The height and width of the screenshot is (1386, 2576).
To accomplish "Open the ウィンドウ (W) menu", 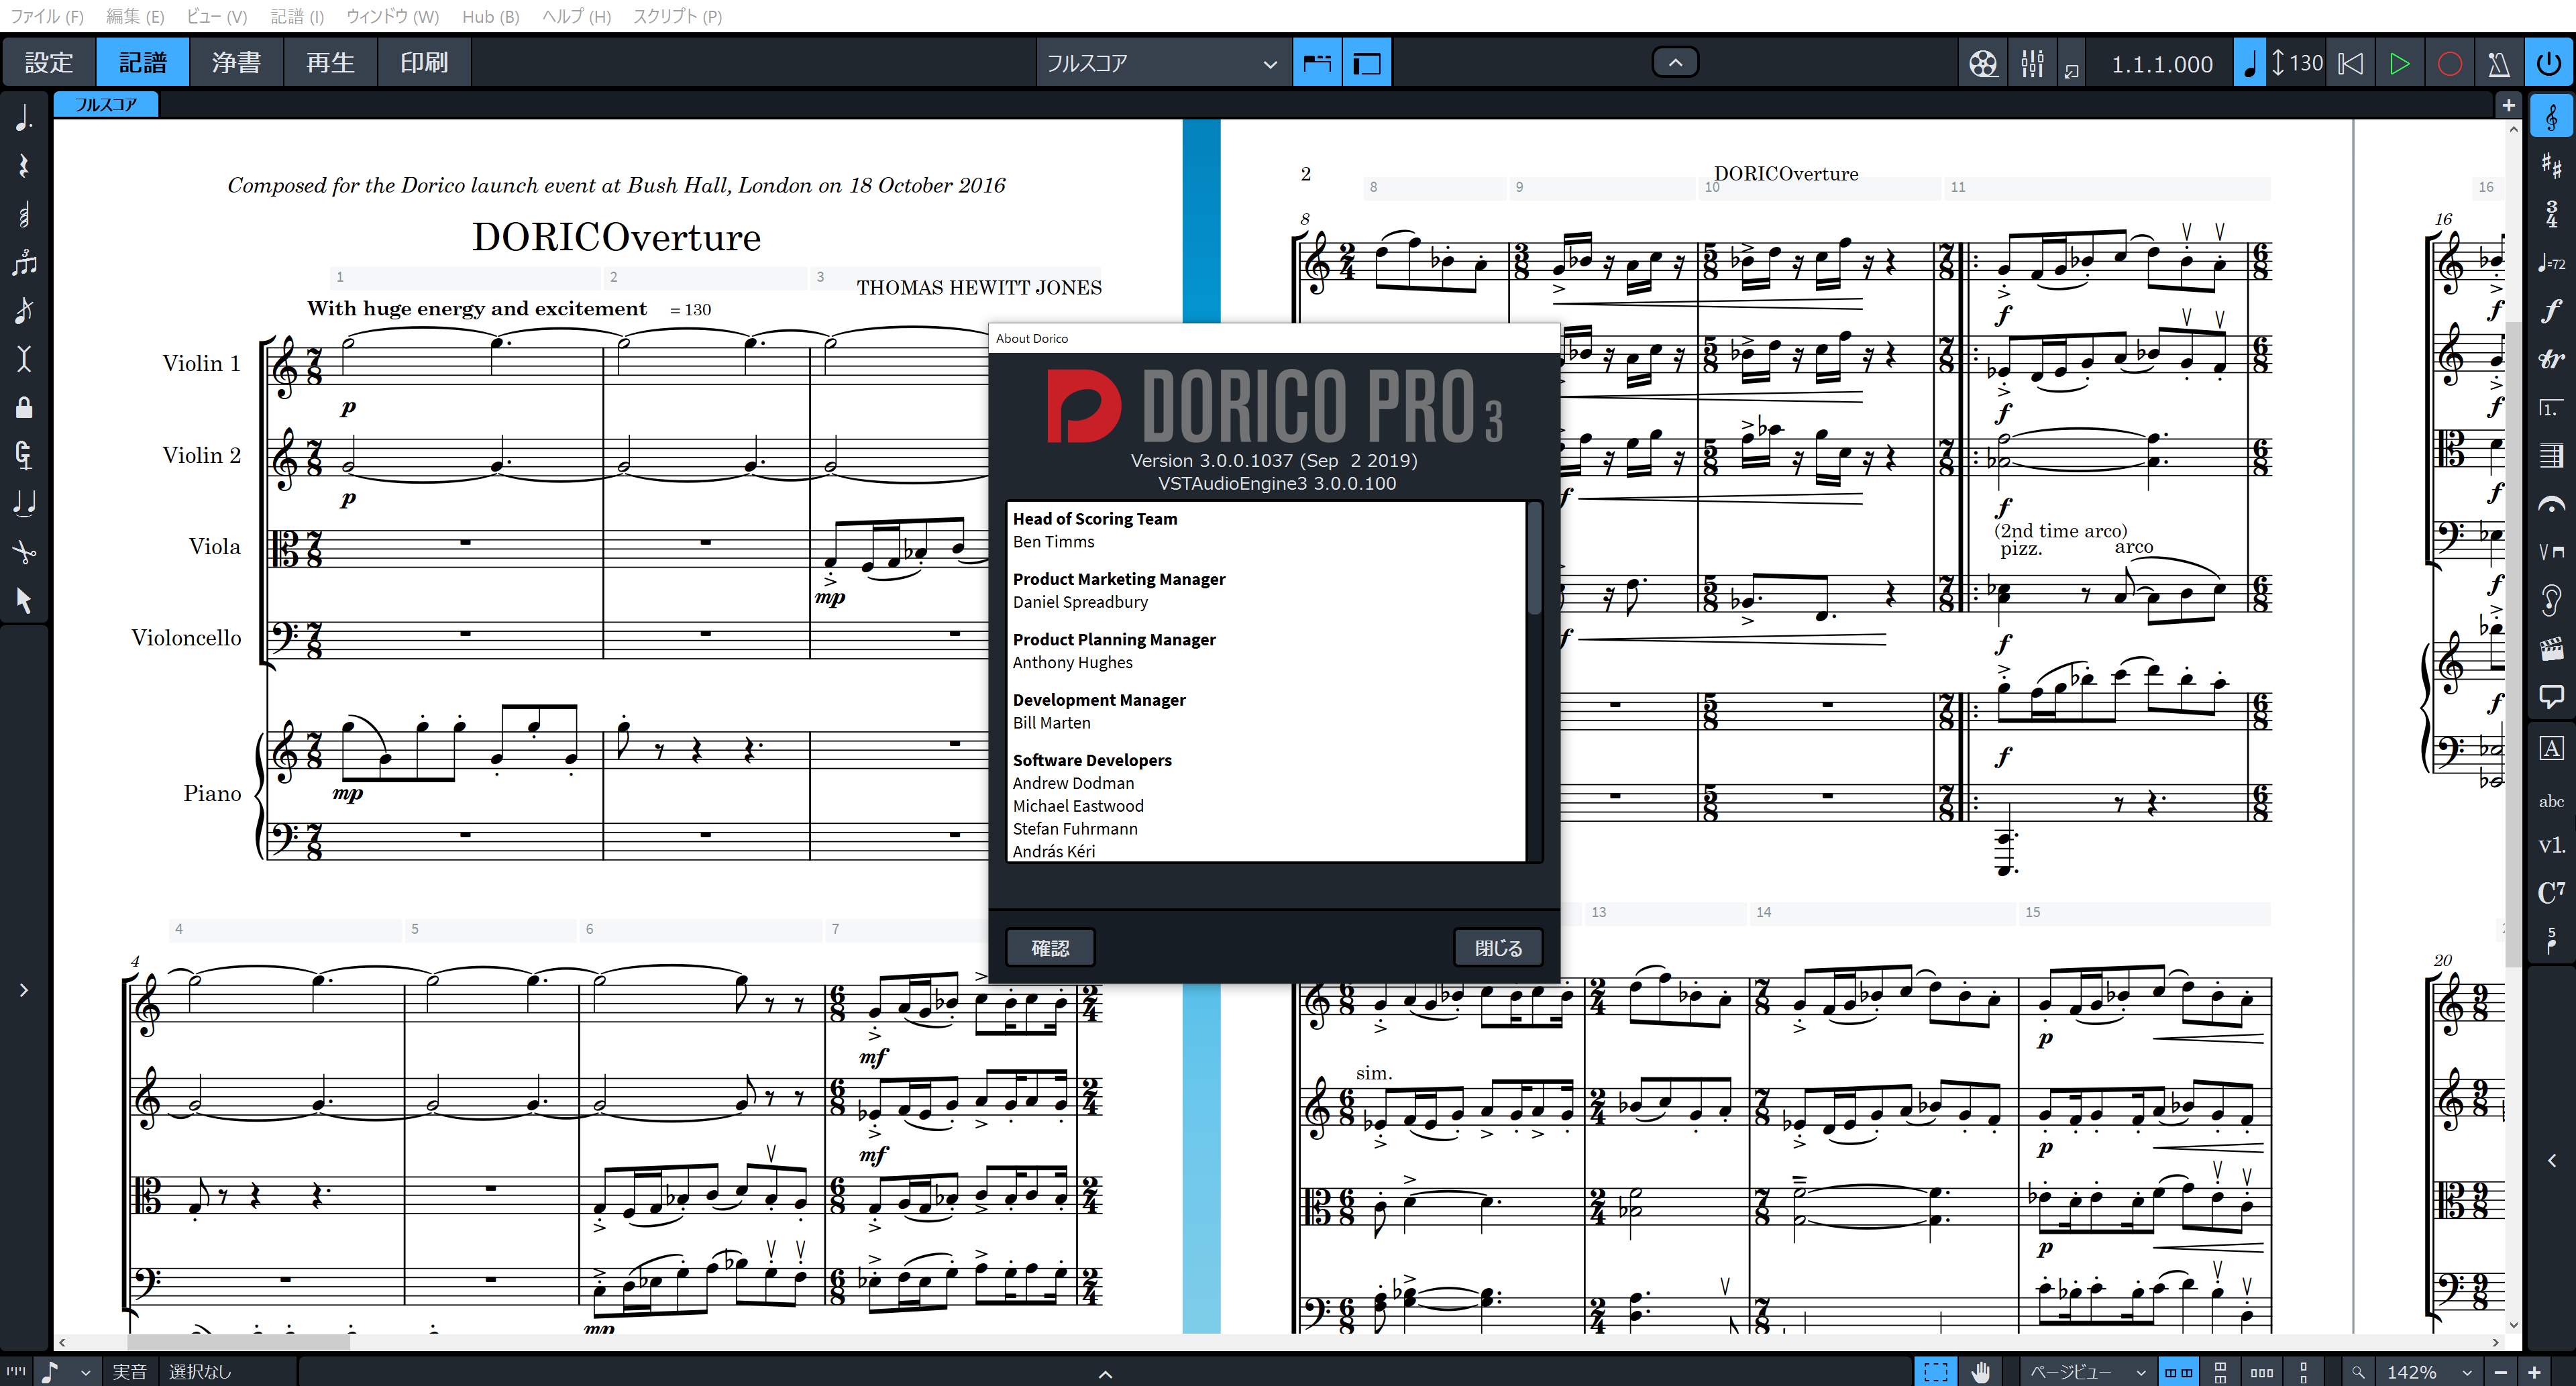I will click(x=392, y=16).
